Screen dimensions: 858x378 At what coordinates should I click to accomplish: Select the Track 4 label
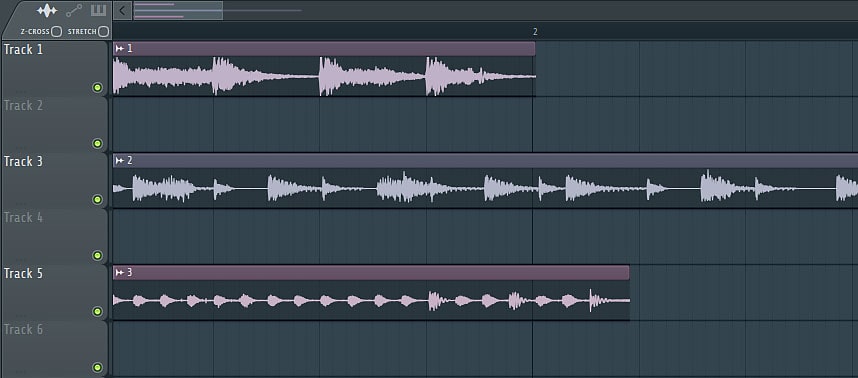tap(23, 218)
